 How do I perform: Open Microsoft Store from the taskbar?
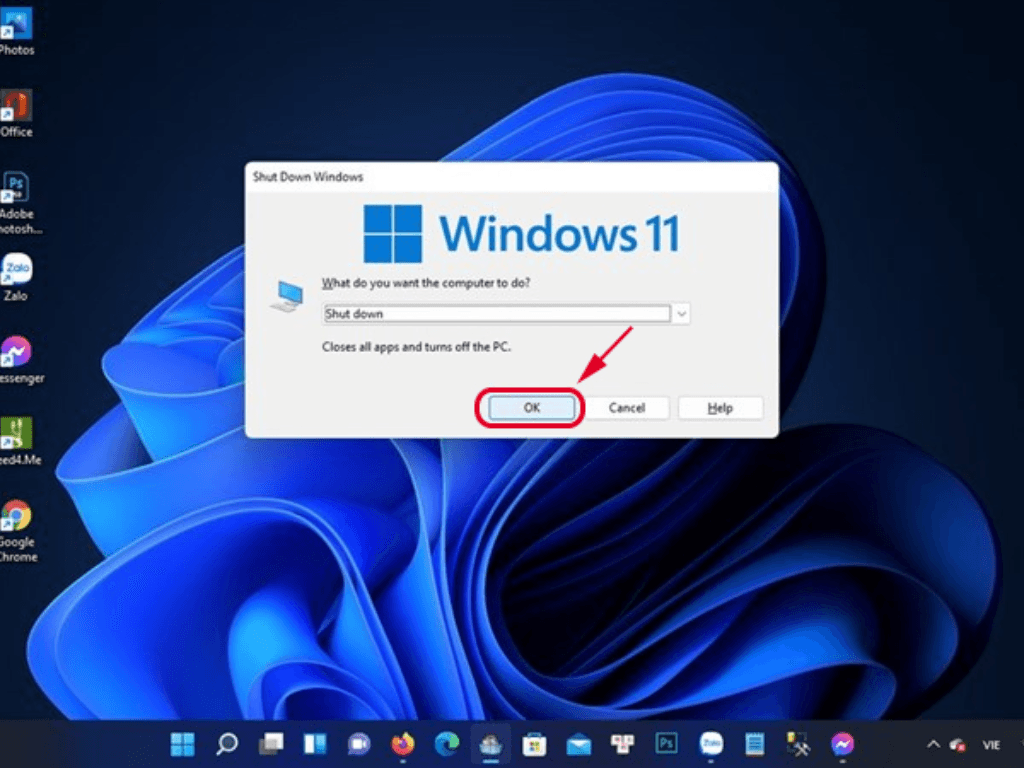(534, 744)
